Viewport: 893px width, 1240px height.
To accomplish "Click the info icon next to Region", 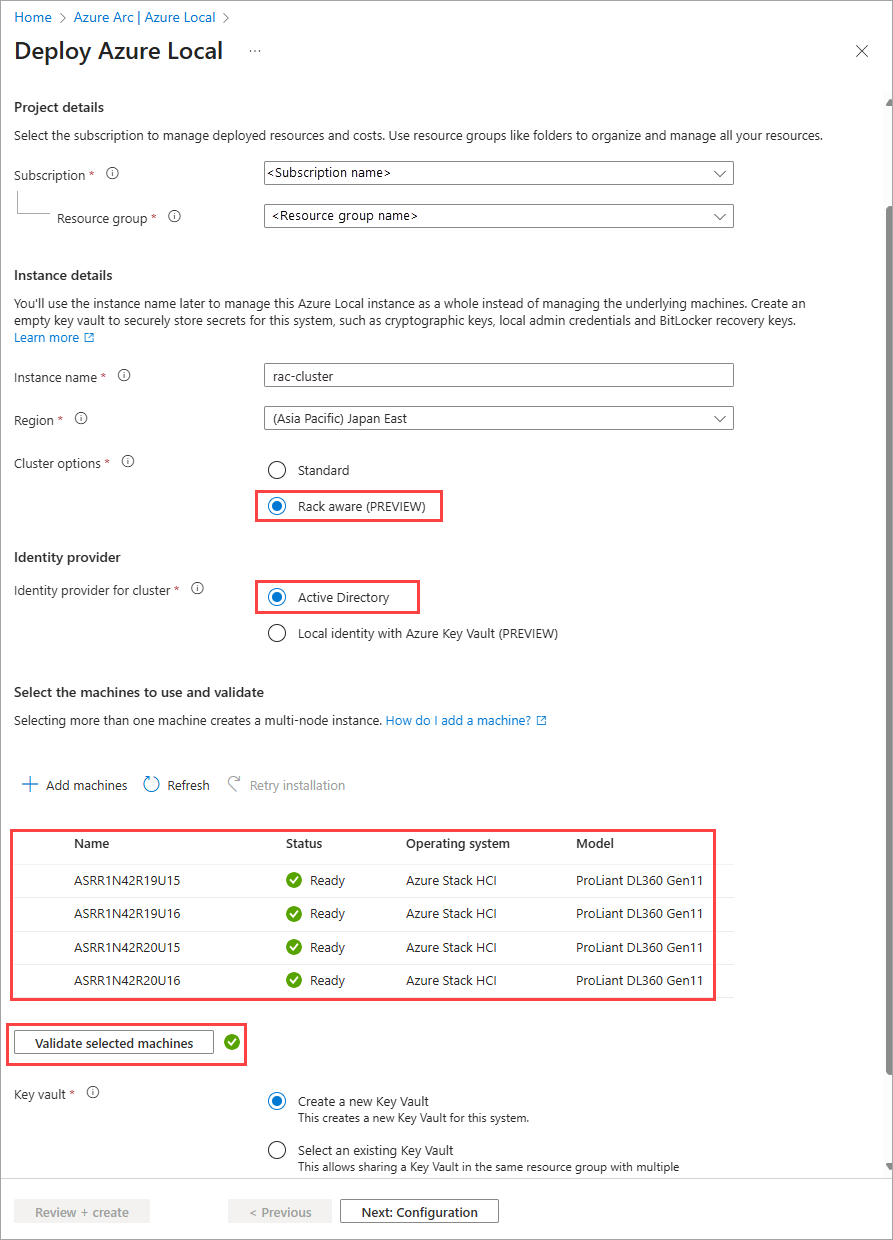I will point(81,419).
